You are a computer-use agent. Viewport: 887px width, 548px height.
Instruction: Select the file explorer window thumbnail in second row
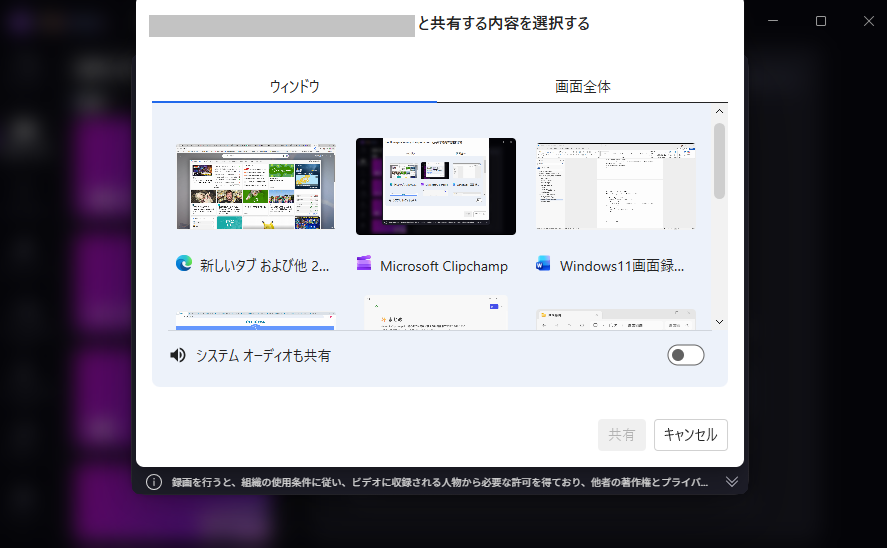(x=615, y=320)
